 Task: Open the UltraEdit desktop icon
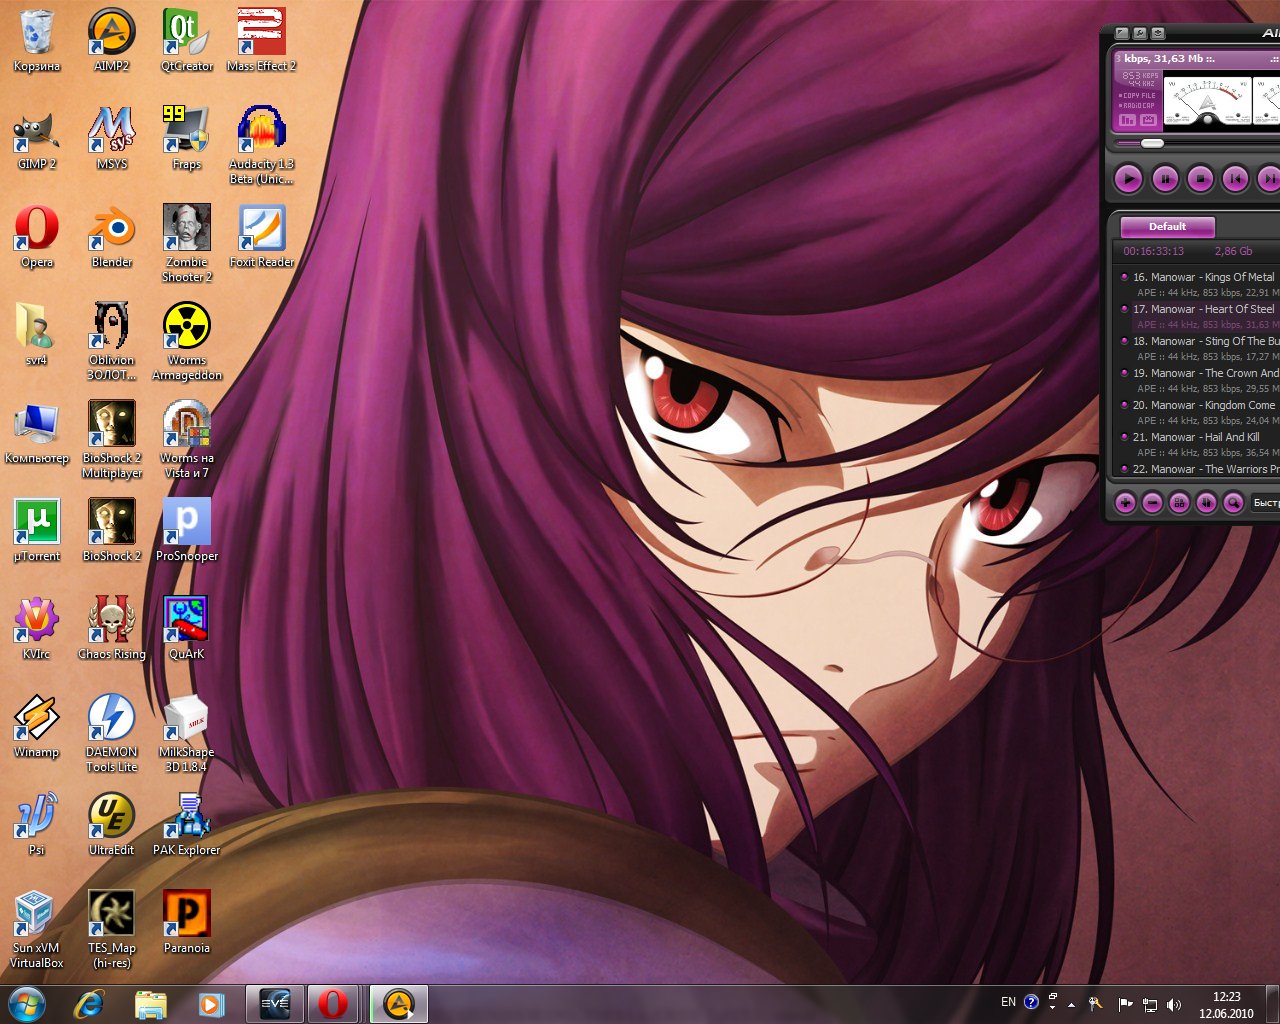click(x=112, y=824)
